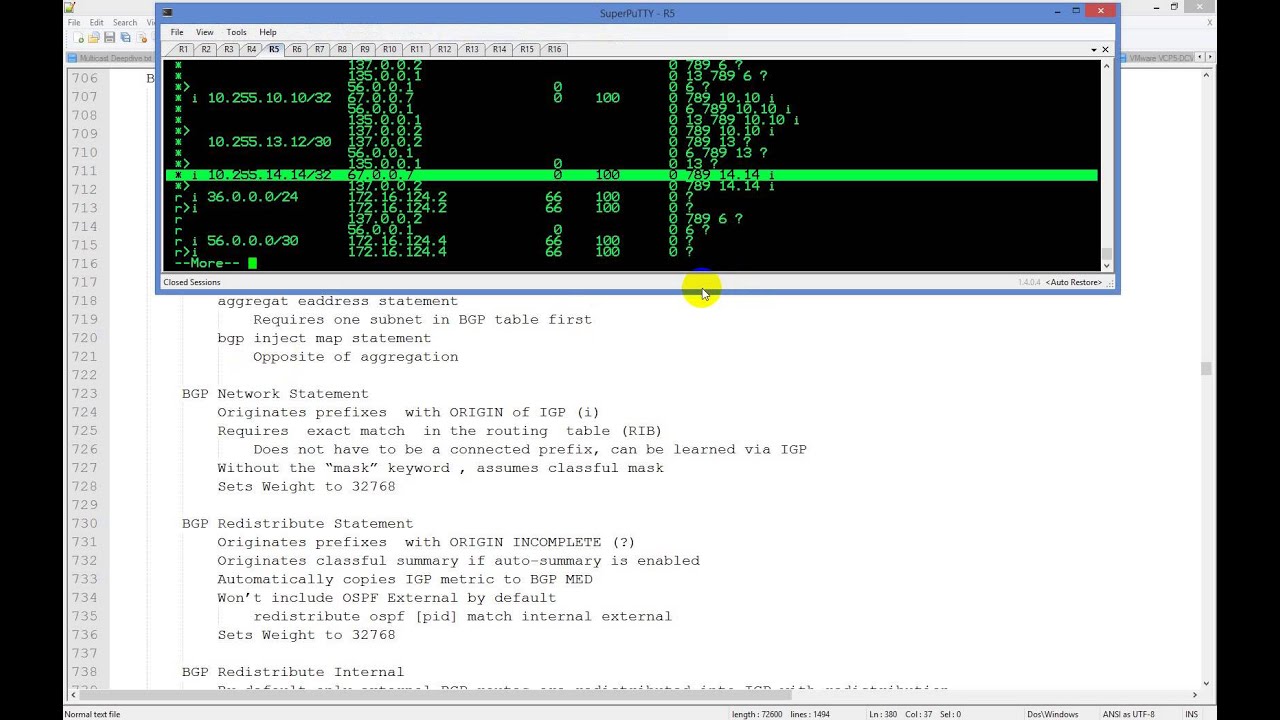Click the first 'Sets Weight to 32768' line

306,487
